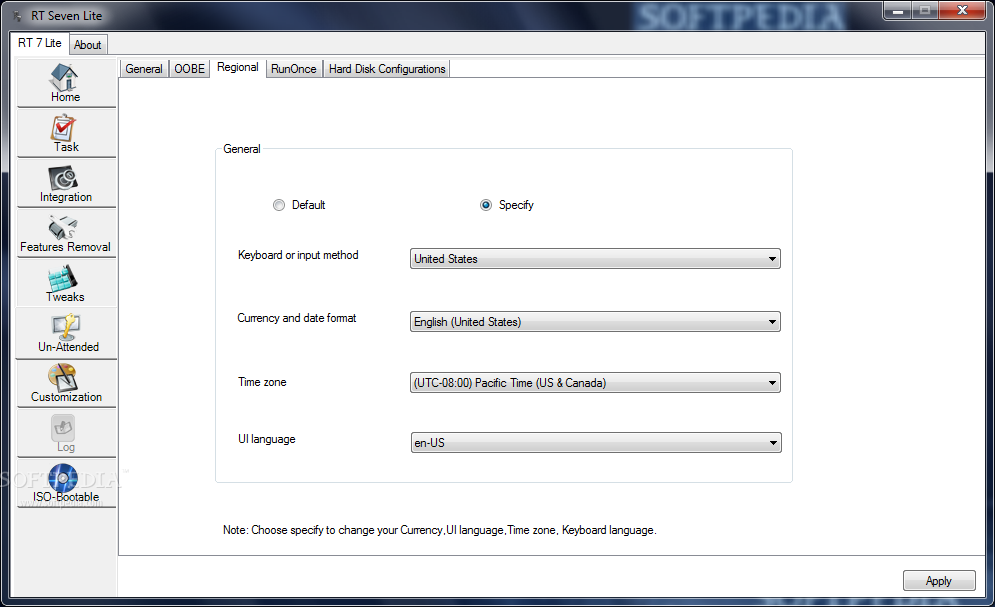Switch to the OOBE tab

(x=189, y=69)
